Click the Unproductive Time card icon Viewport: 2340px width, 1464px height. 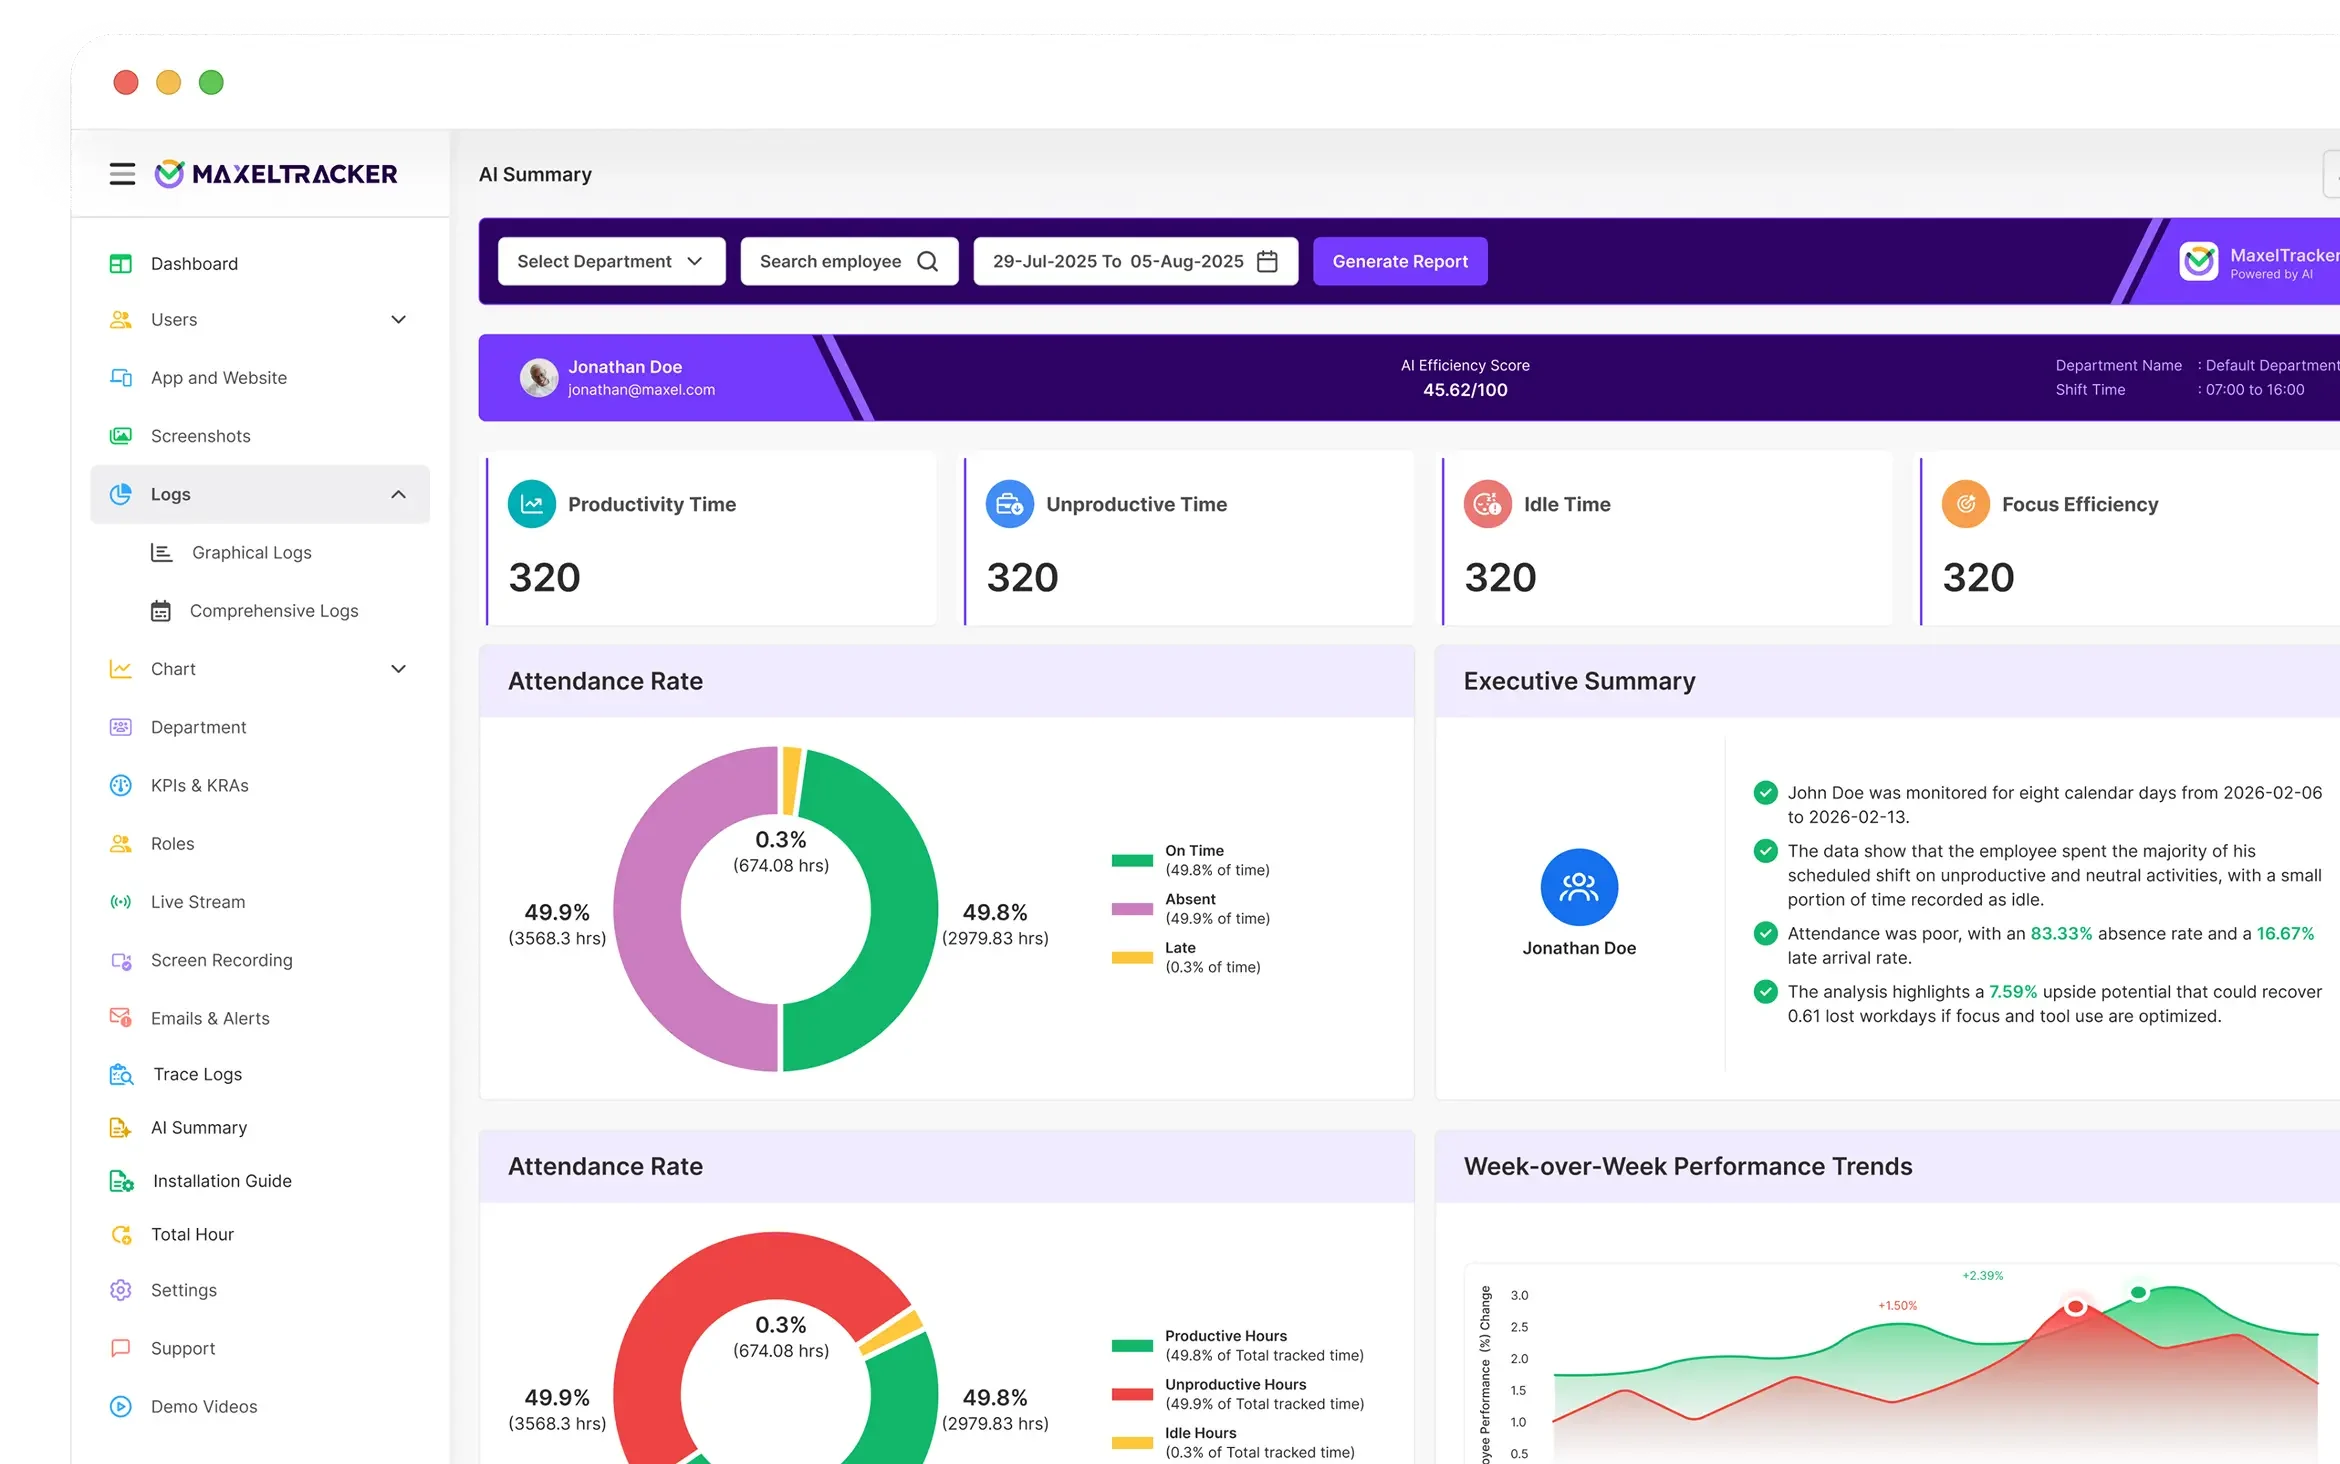click(x=1010, y=504)
